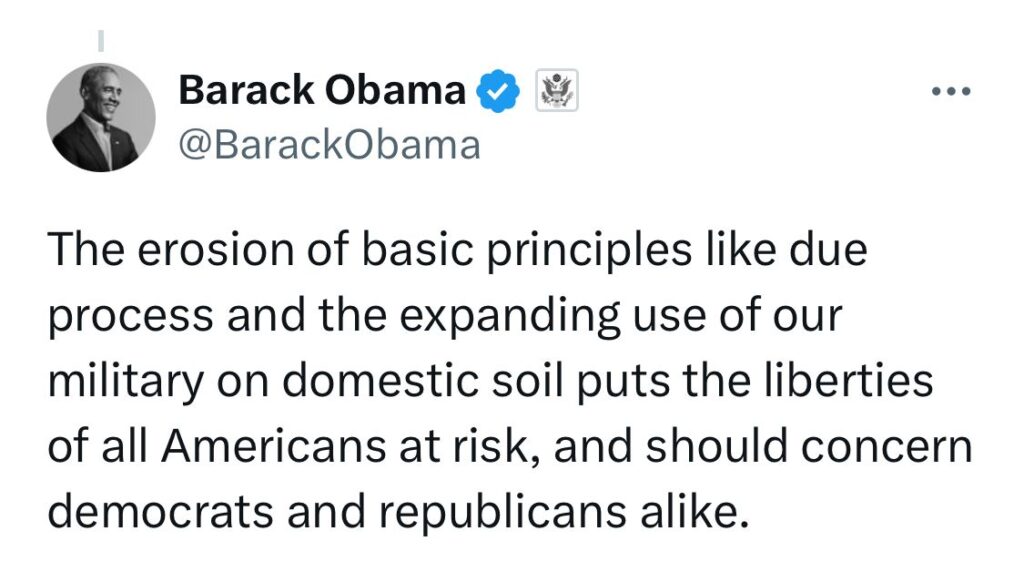
Task: Open the @BarackObama handle link
Action: [x=329, y=146]
